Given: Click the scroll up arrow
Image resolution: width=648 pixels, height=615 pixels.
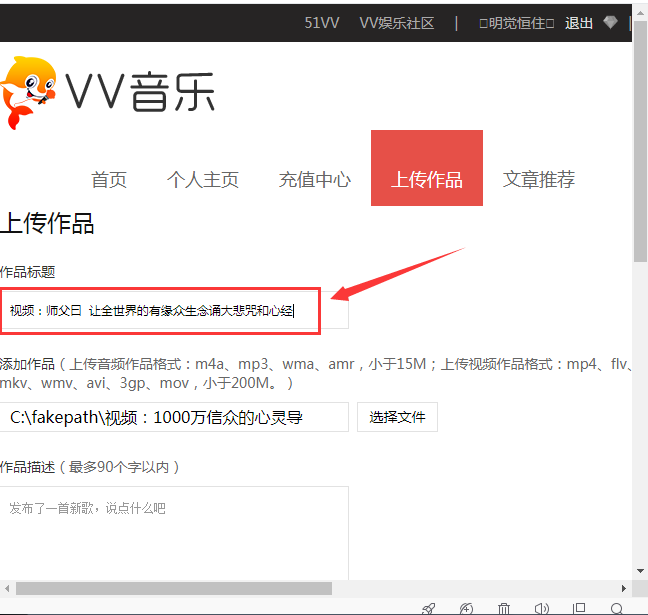Looking at the screenshot, I should coord(640,13).
